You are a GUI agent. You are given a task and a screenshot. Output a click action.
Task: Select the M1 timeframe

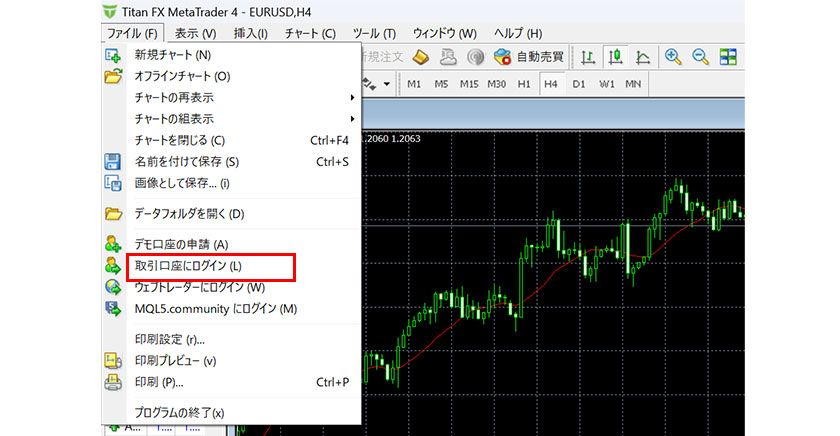pos(414,84)
